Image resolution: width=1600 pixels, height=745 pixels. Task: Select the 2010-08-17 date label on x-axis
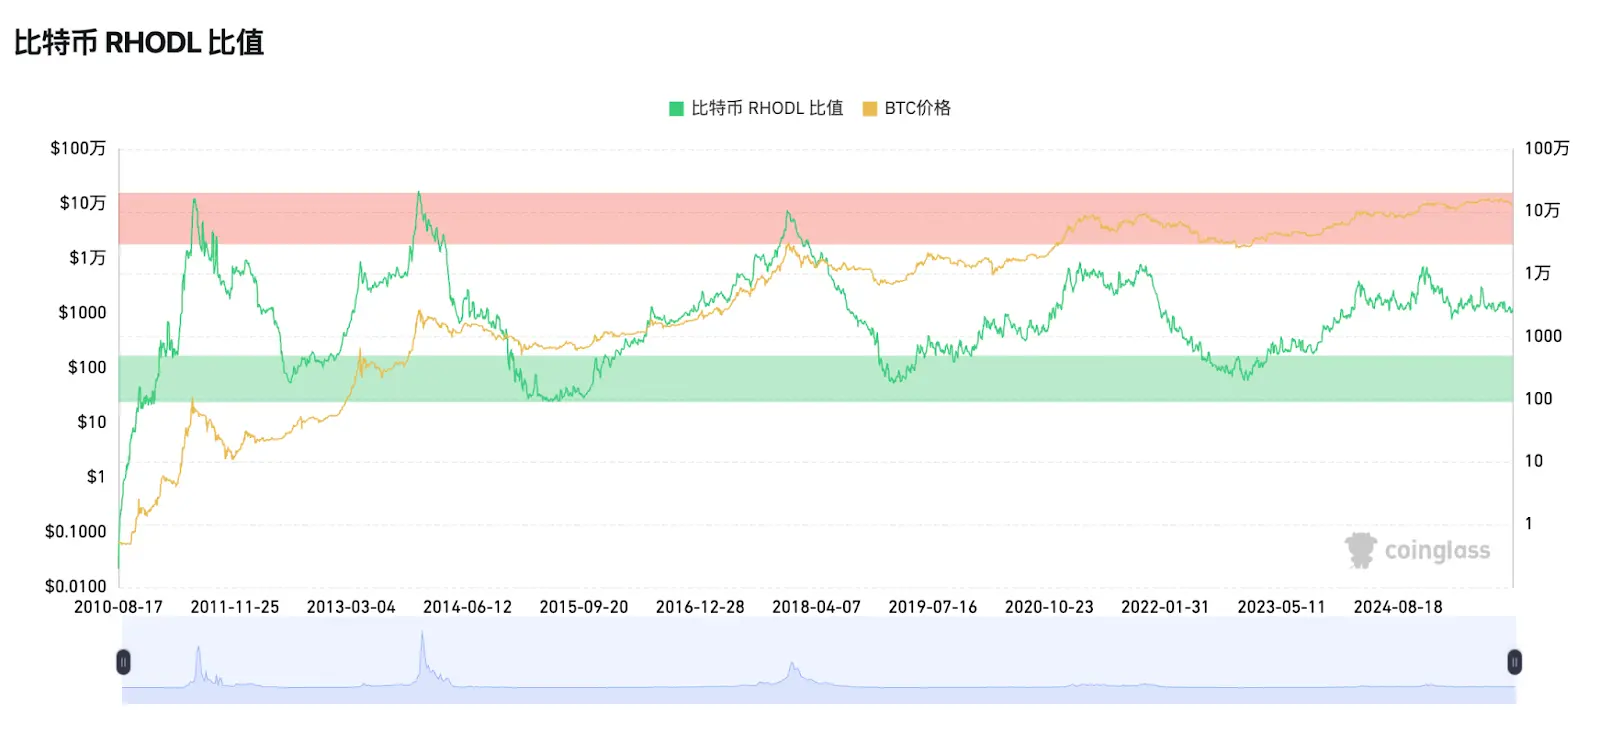118,607
